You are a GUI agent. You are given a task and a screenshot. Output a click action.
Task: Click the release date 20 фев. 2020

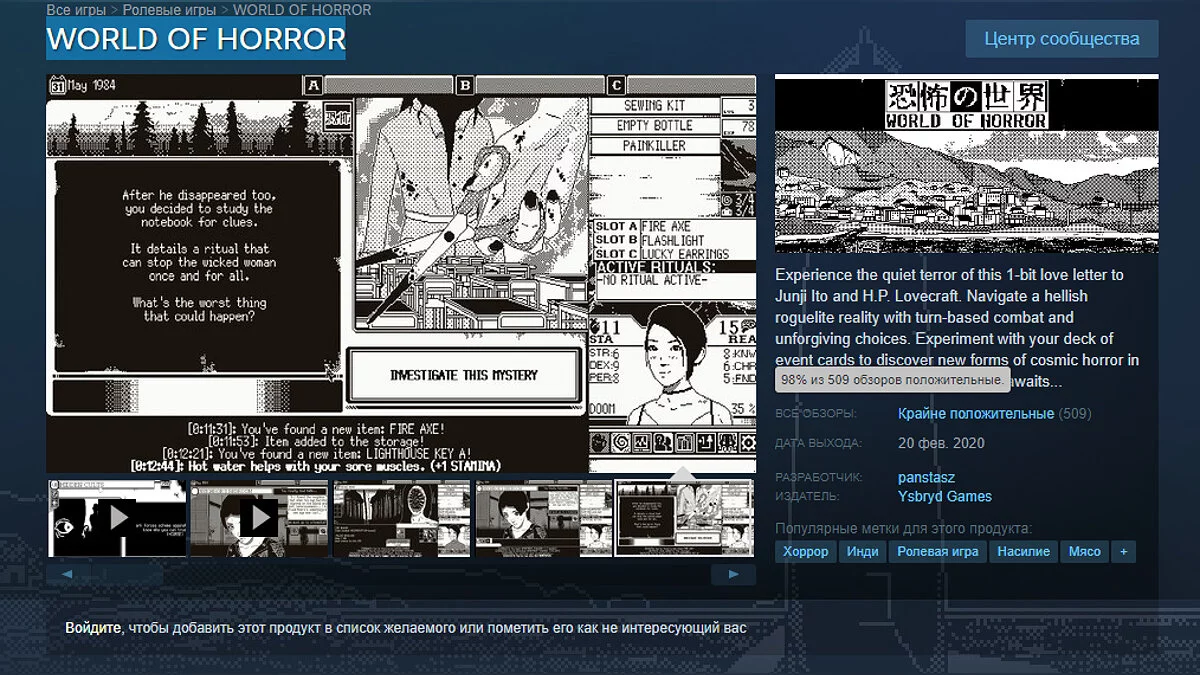(x=941, y=443)
